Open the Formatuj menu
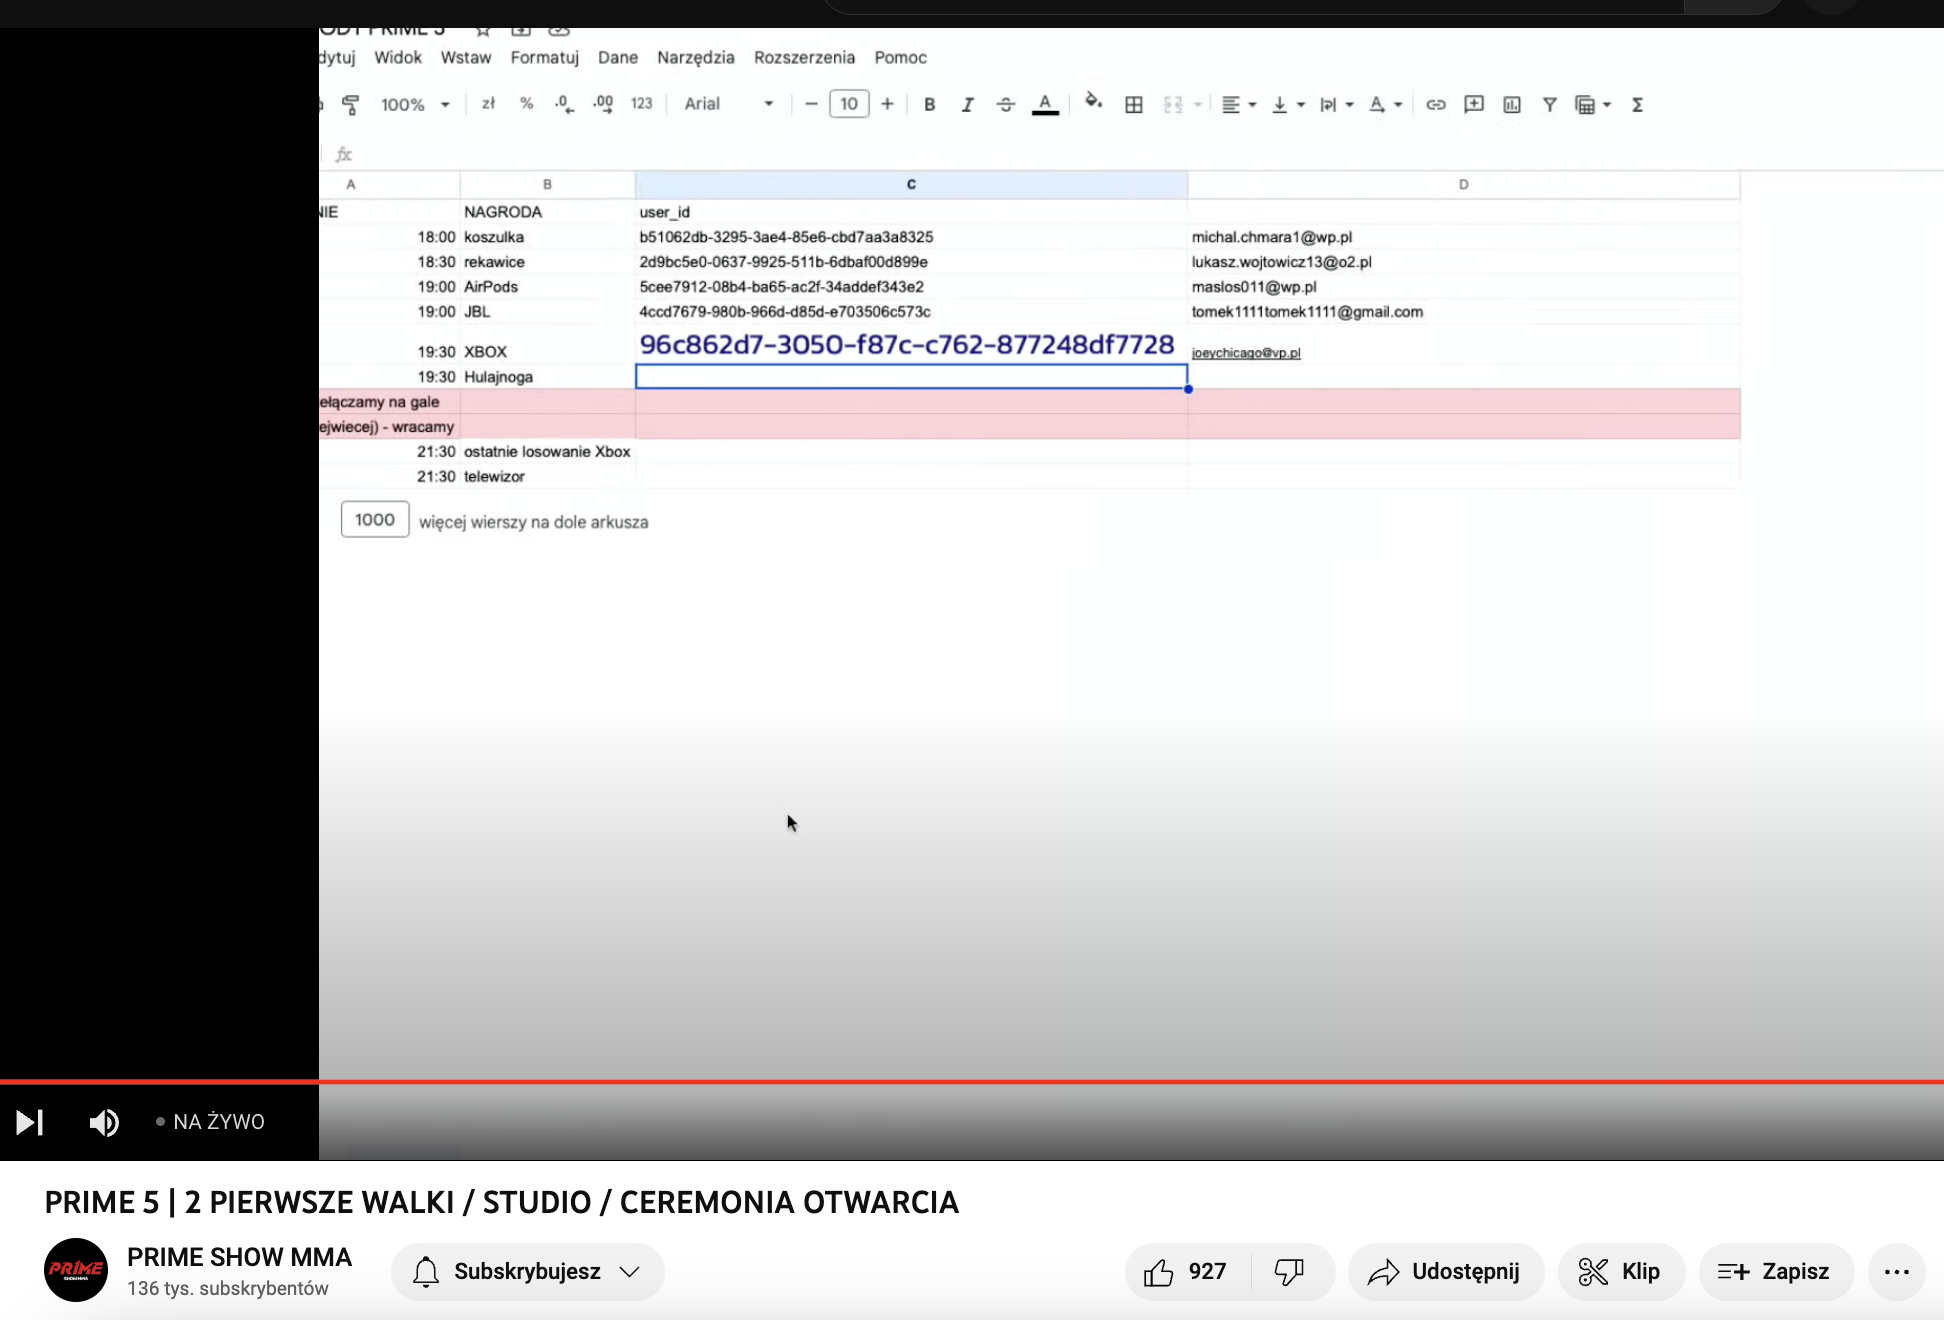The width and height of the screenshot is (1944, 1320). click(544, 58)
